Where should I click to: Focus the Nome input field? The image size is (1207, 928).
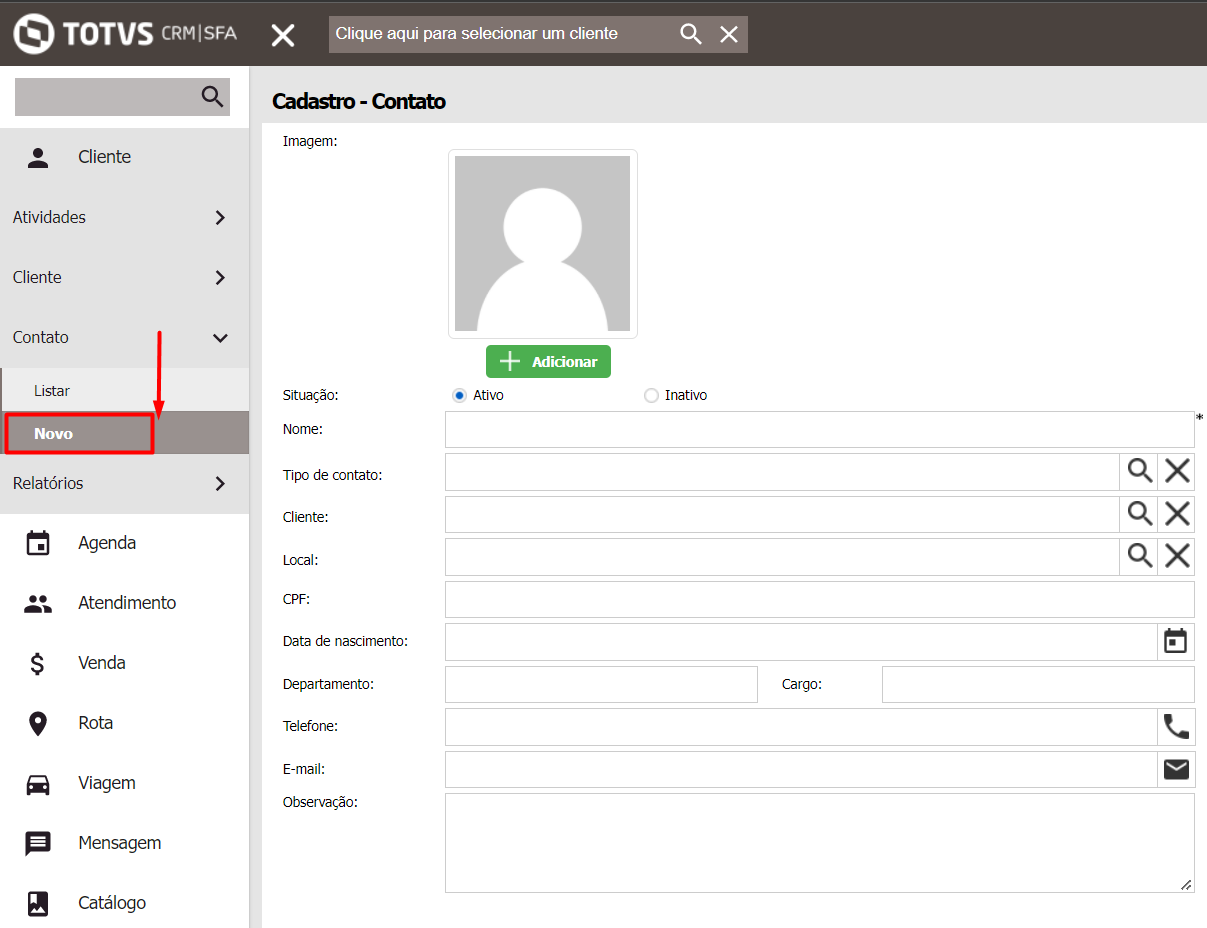819,429
